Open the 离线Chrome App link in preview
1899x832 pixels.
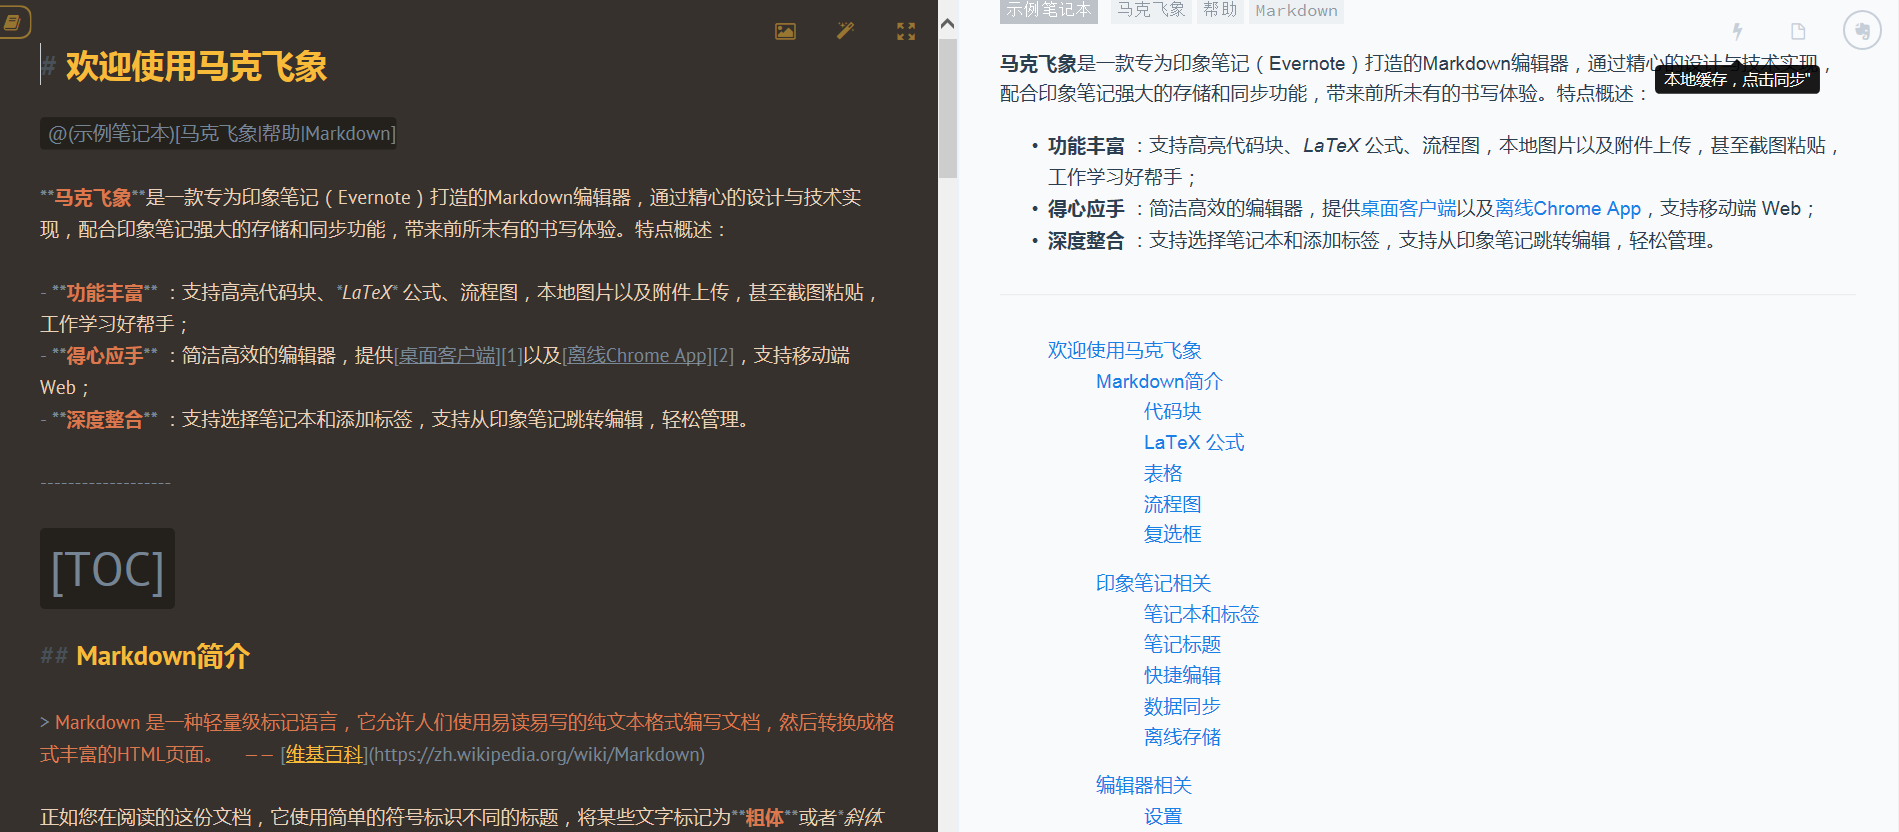coord(1568,209)
